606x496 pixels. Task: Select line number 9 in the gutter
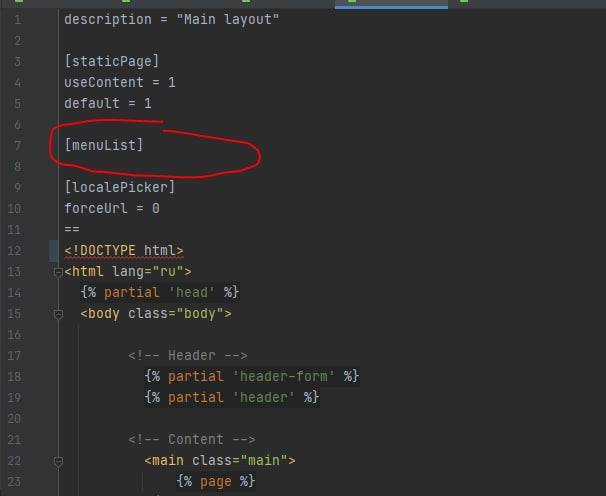pos(17,187)
